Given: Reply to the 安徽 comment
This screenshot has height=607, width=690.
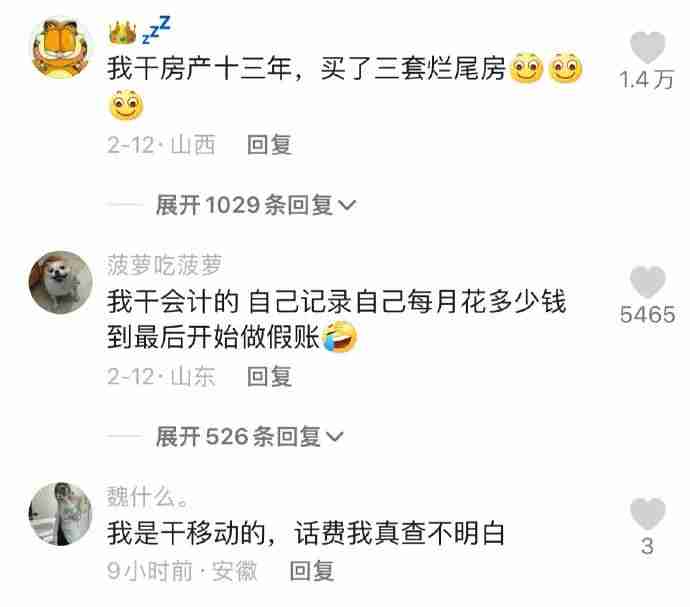Looking at the screenshot, I should pos(312,571).
